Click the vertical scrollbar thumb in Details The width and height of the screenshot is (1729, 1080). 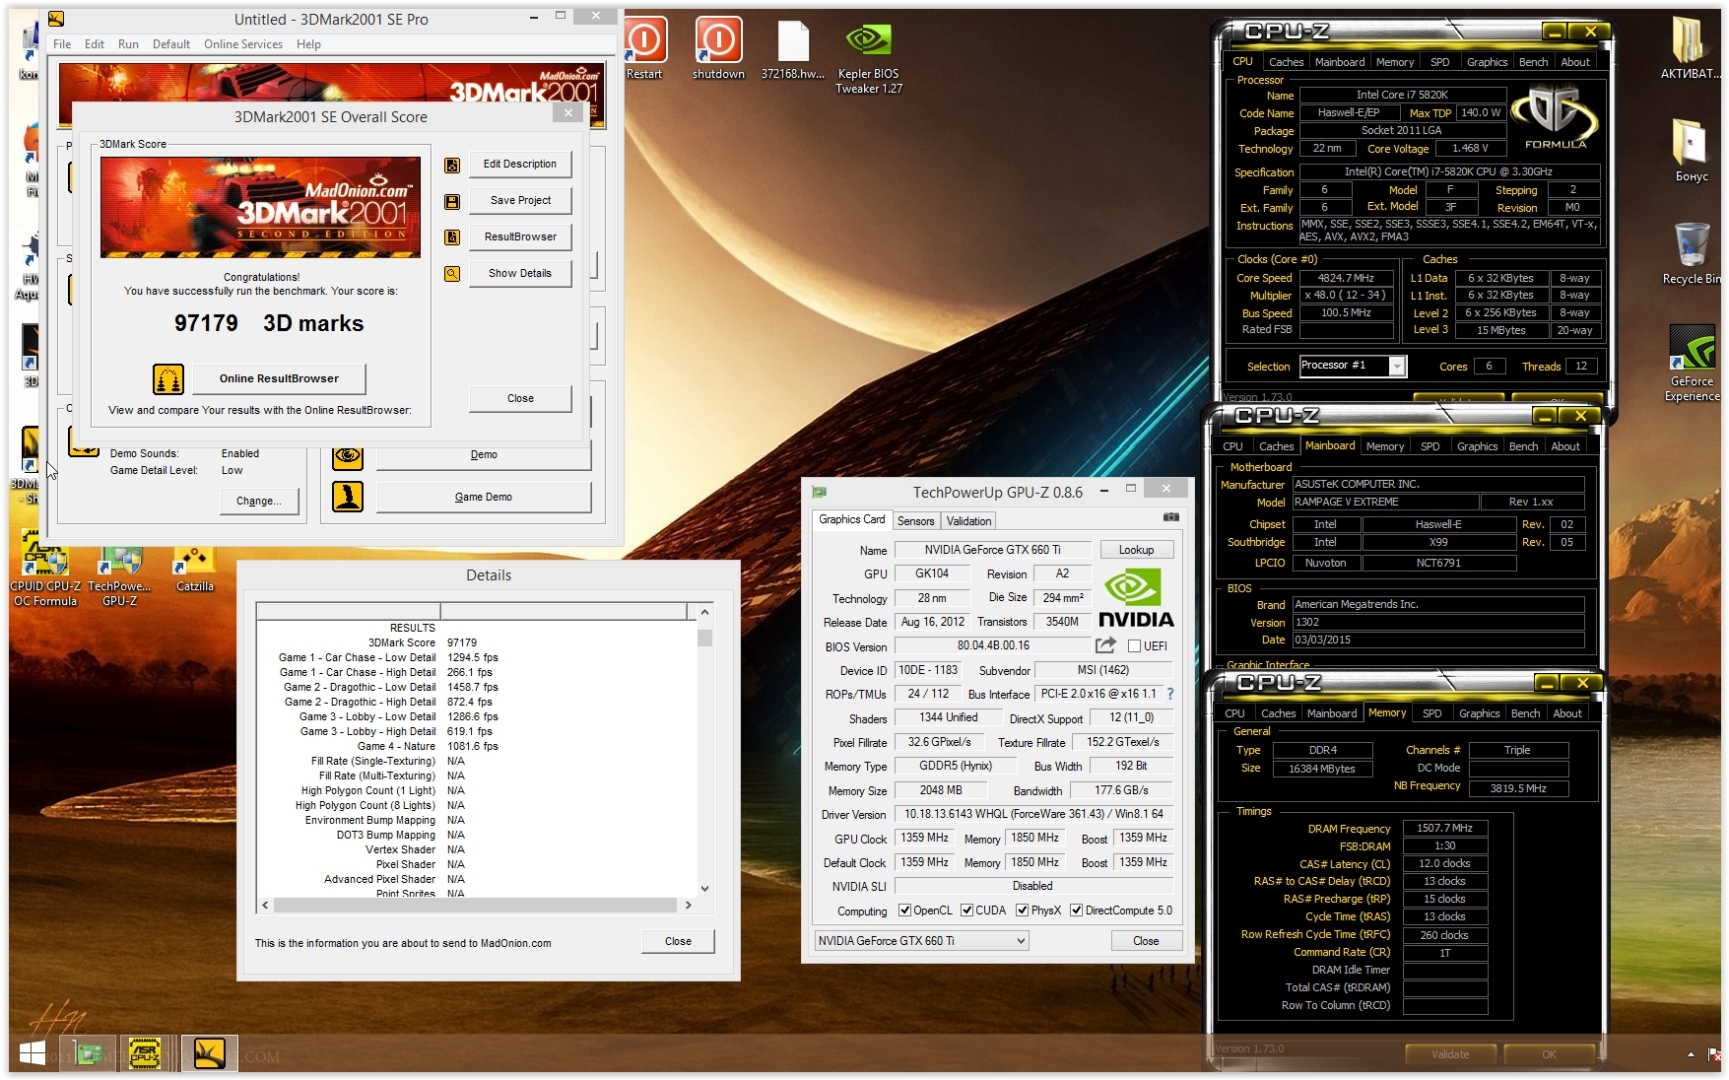(x=705, y=638)
